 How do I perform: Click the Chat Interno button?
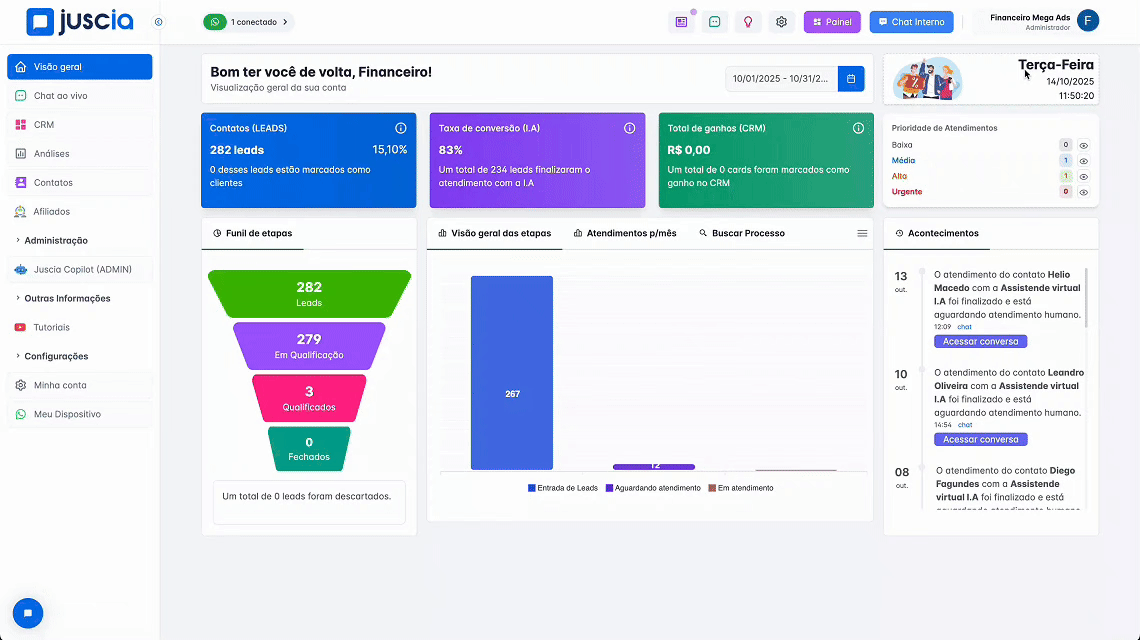(911, 22)
